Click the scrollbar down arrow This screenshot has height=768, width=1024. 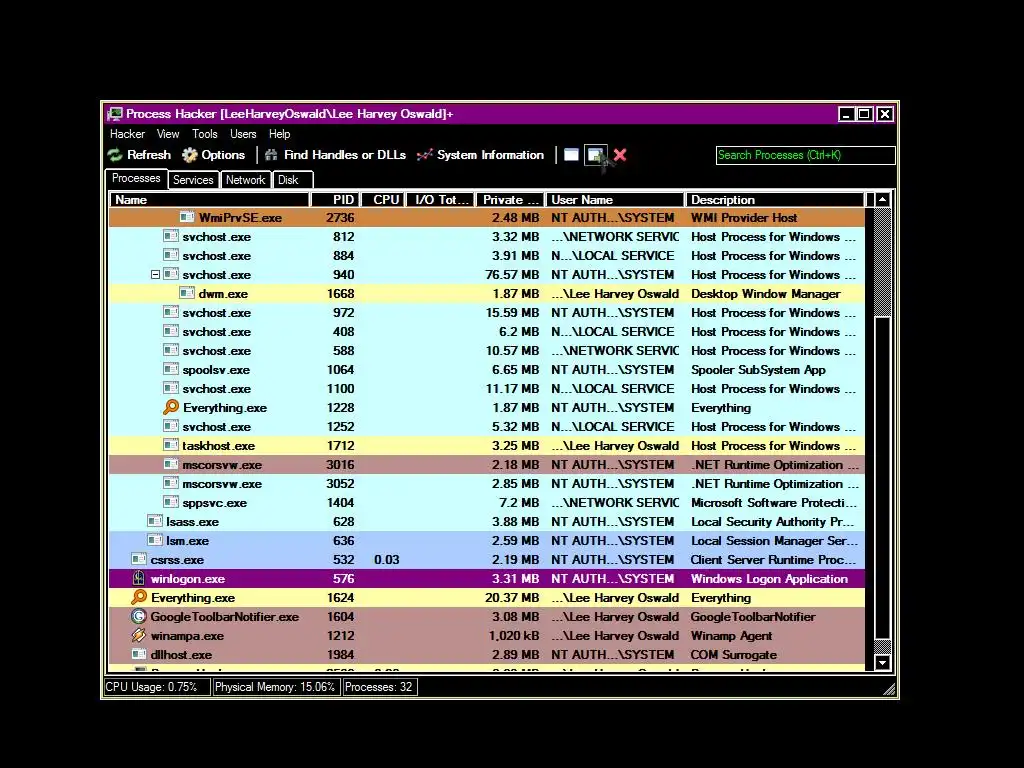882,662
